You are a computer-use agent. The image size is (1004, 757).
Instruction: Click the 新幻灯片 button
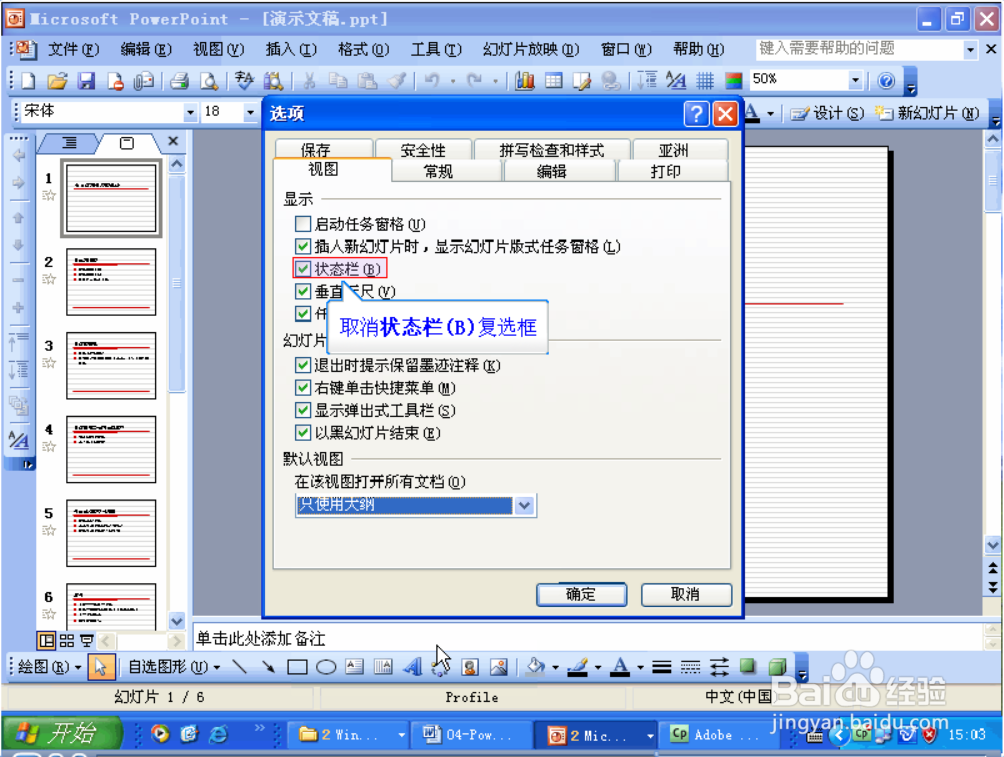tap(928, 113)
